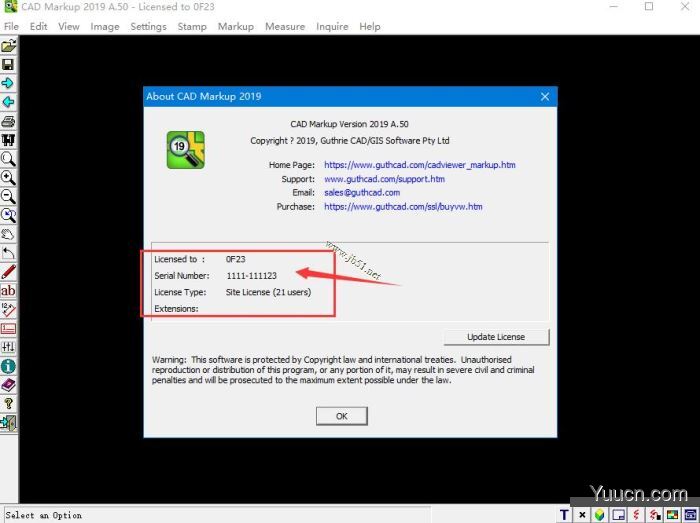Click the colorful palette status bar icon
This screenshot has height=523, width=700.
(x=673, y=515)
